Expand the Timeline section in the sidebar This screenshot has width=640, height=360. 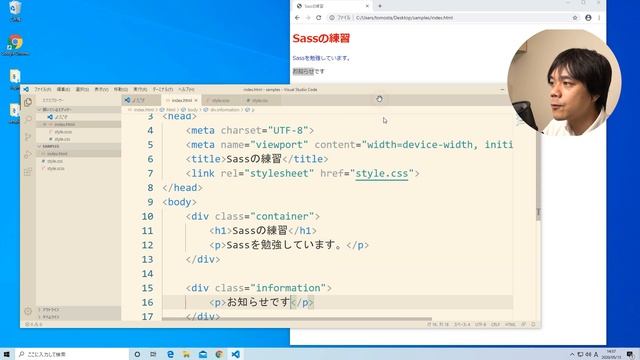[x=79, y=317]
